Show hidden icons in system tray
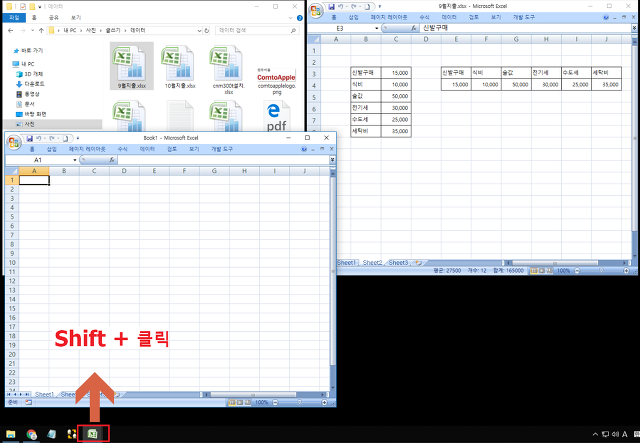 (x=595, y=434)
